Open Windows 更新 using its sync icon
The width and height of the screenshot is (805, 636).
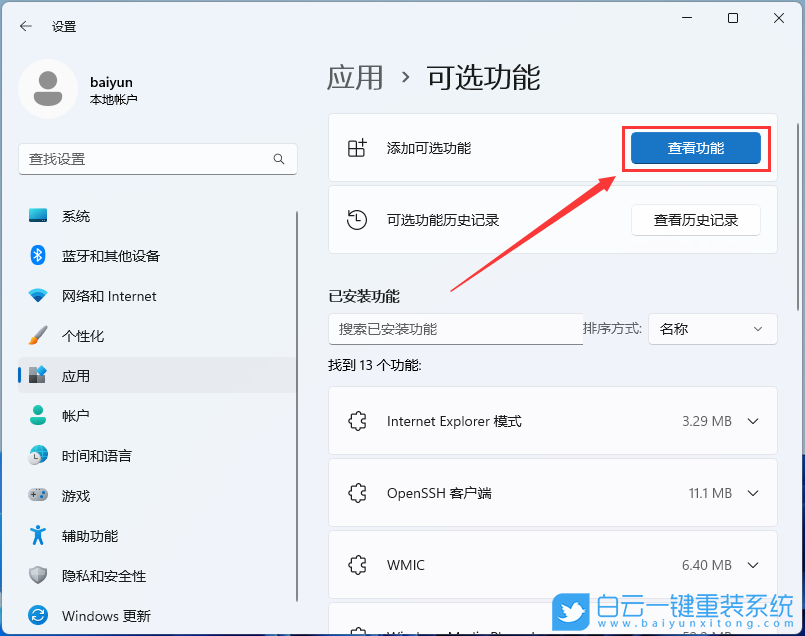point(37,615)
